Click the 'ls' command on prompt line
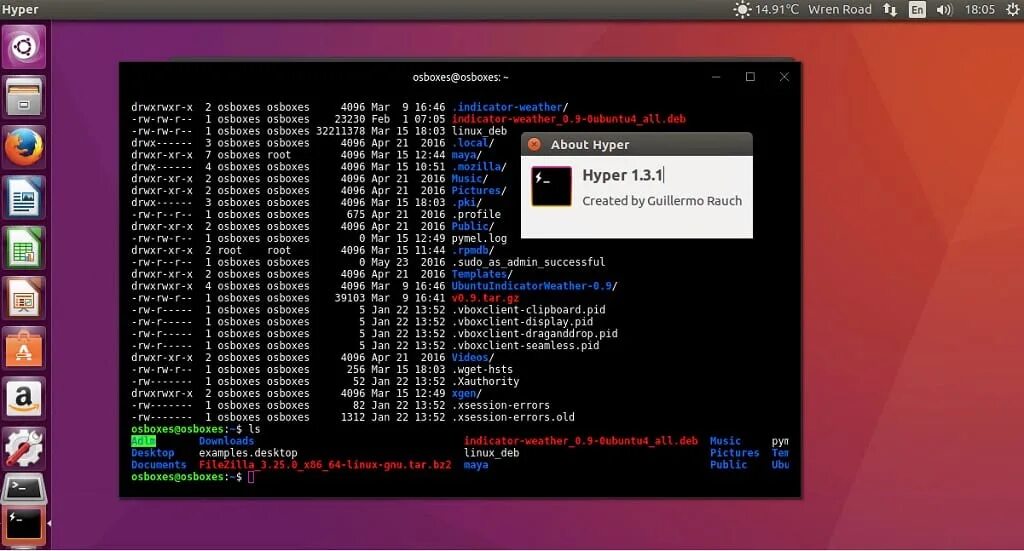The height and width of the screenshot is (551, 1024). (255, 429)
